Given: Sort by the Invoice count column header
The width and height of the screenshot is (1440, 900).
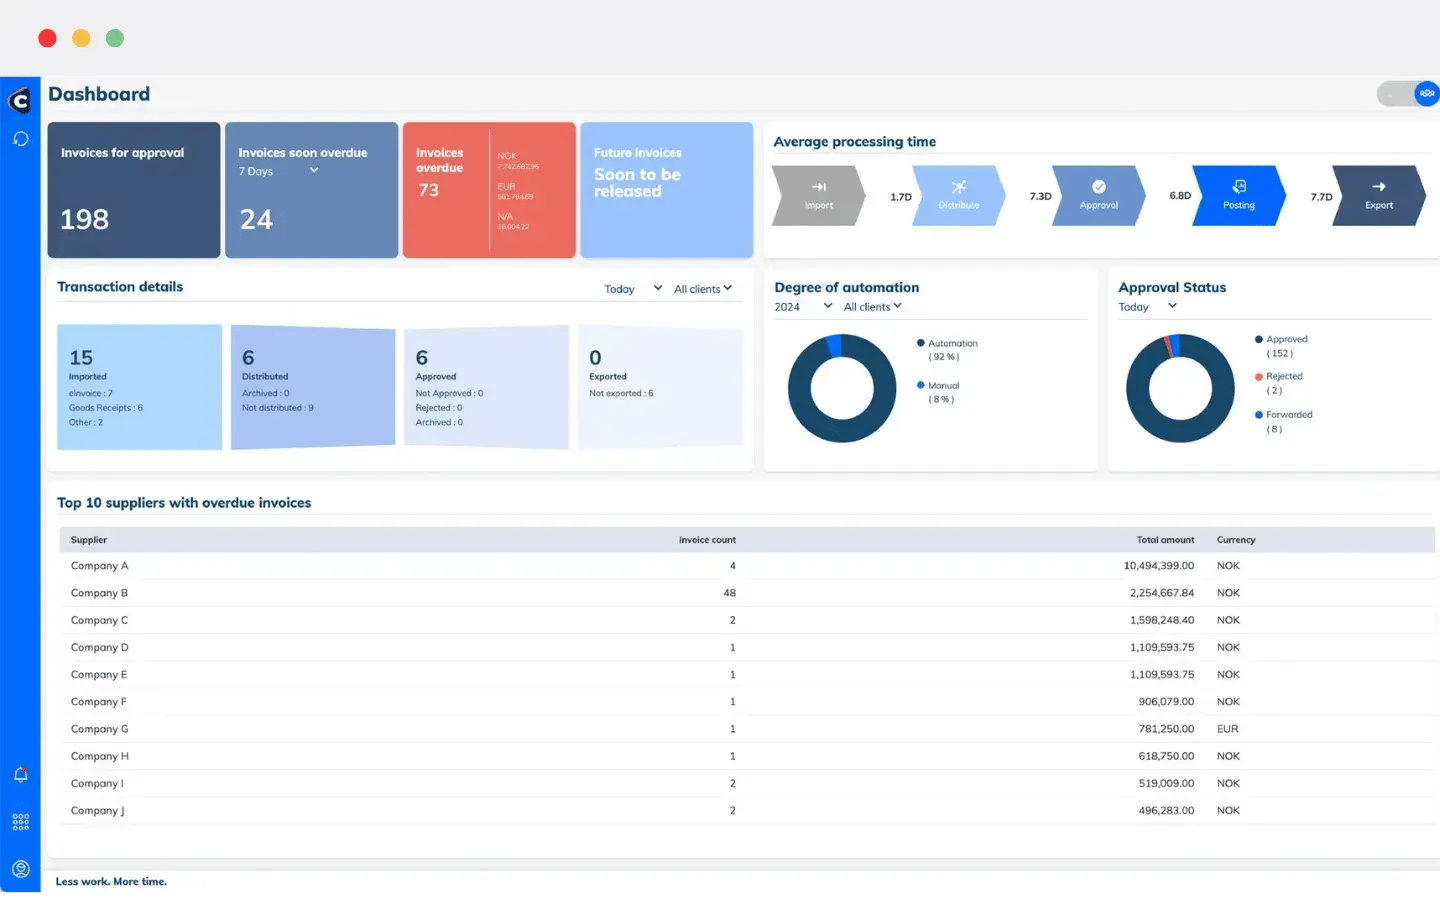Looking at the screenshot, I should (707, 540).
